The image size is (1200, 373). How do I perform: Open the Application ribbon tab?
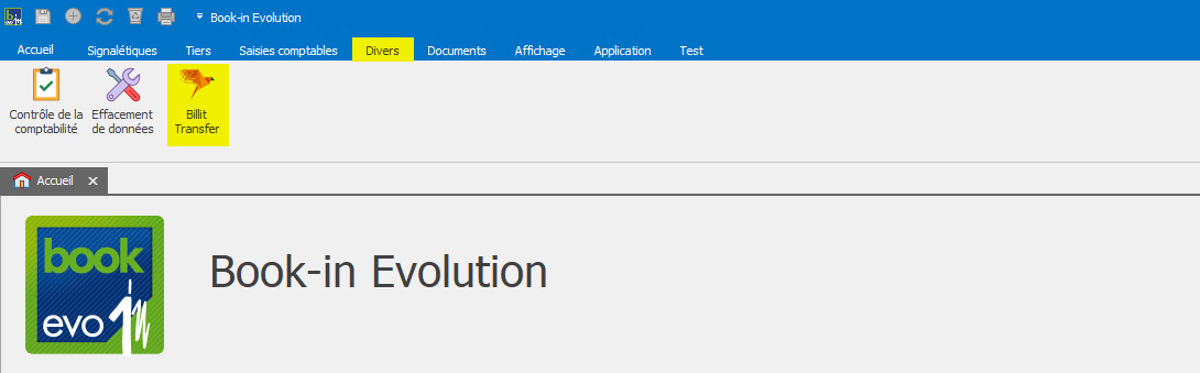(x=622, y=50)
